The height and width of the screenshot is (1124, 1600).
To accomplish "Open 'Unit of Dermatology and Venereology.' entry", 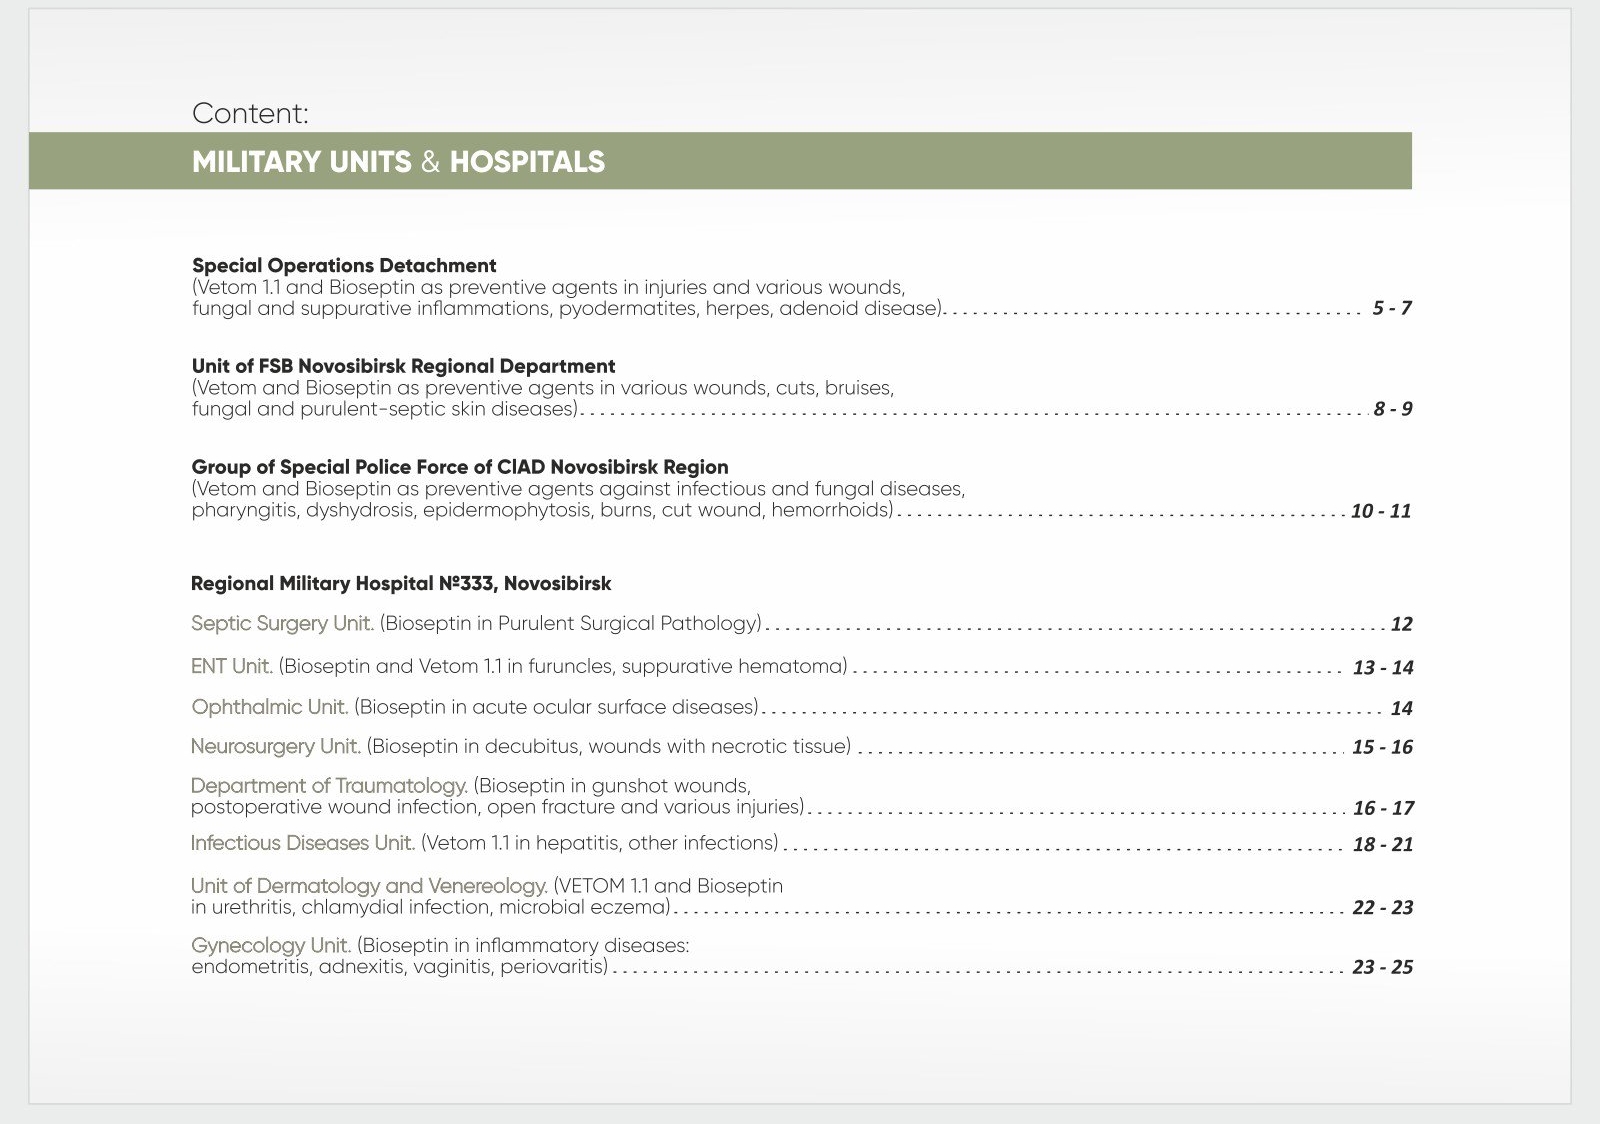I will [369, 886].
